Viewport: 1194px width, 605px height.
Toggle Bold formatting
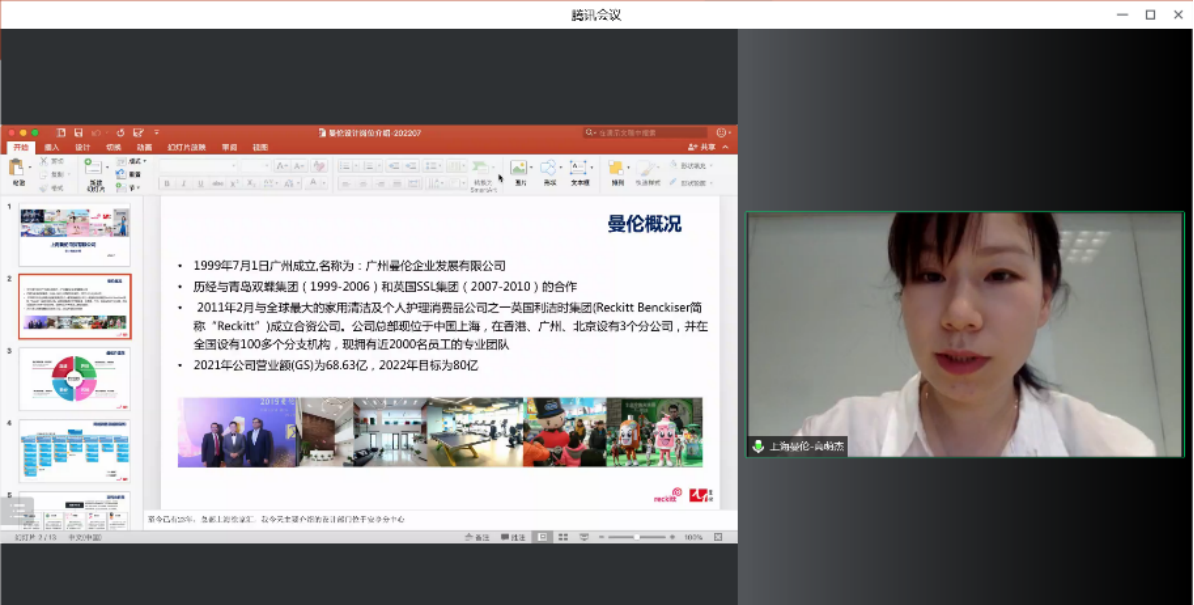[x=167, y=183]
